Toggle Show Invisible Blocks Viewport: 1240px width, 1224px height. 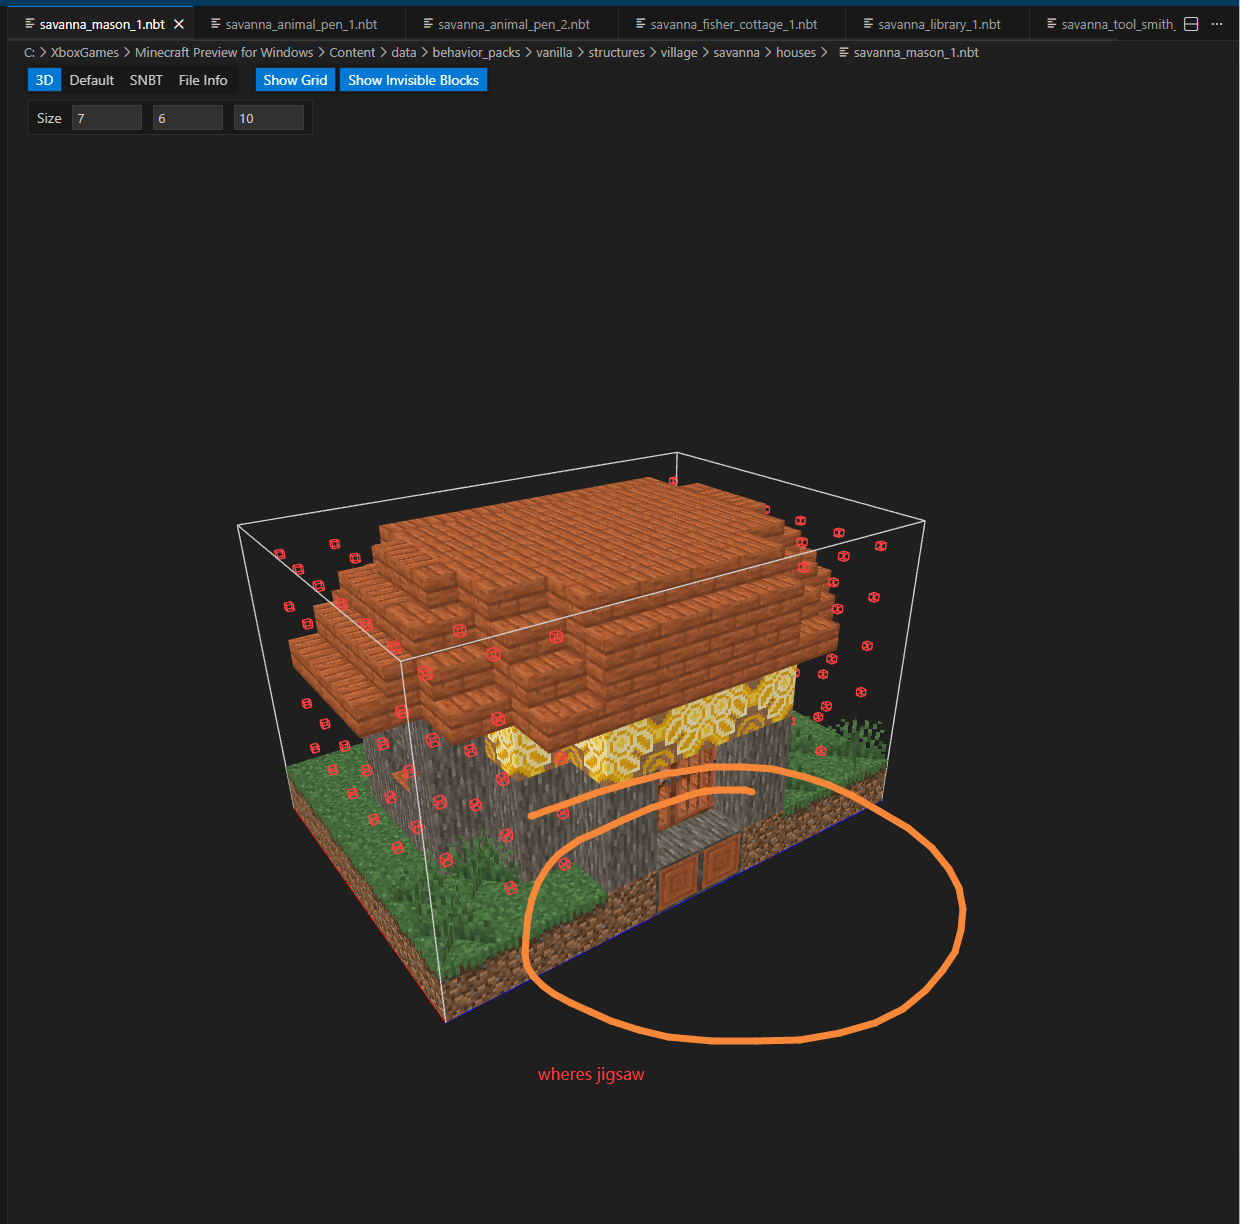click(x=413, y=80)
